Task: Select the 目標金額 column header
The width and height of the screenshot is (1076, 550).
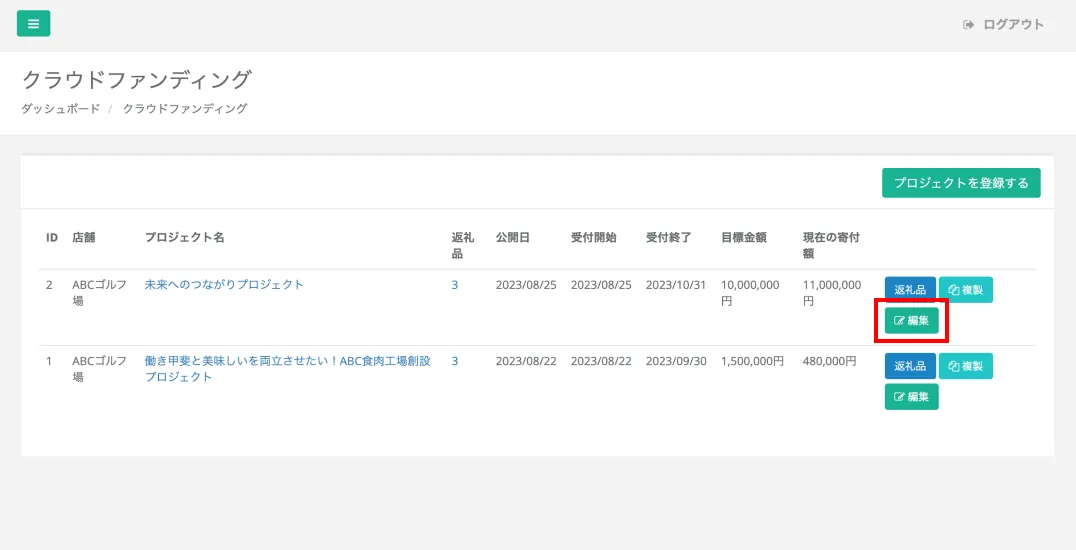Action: coord(743,238)
